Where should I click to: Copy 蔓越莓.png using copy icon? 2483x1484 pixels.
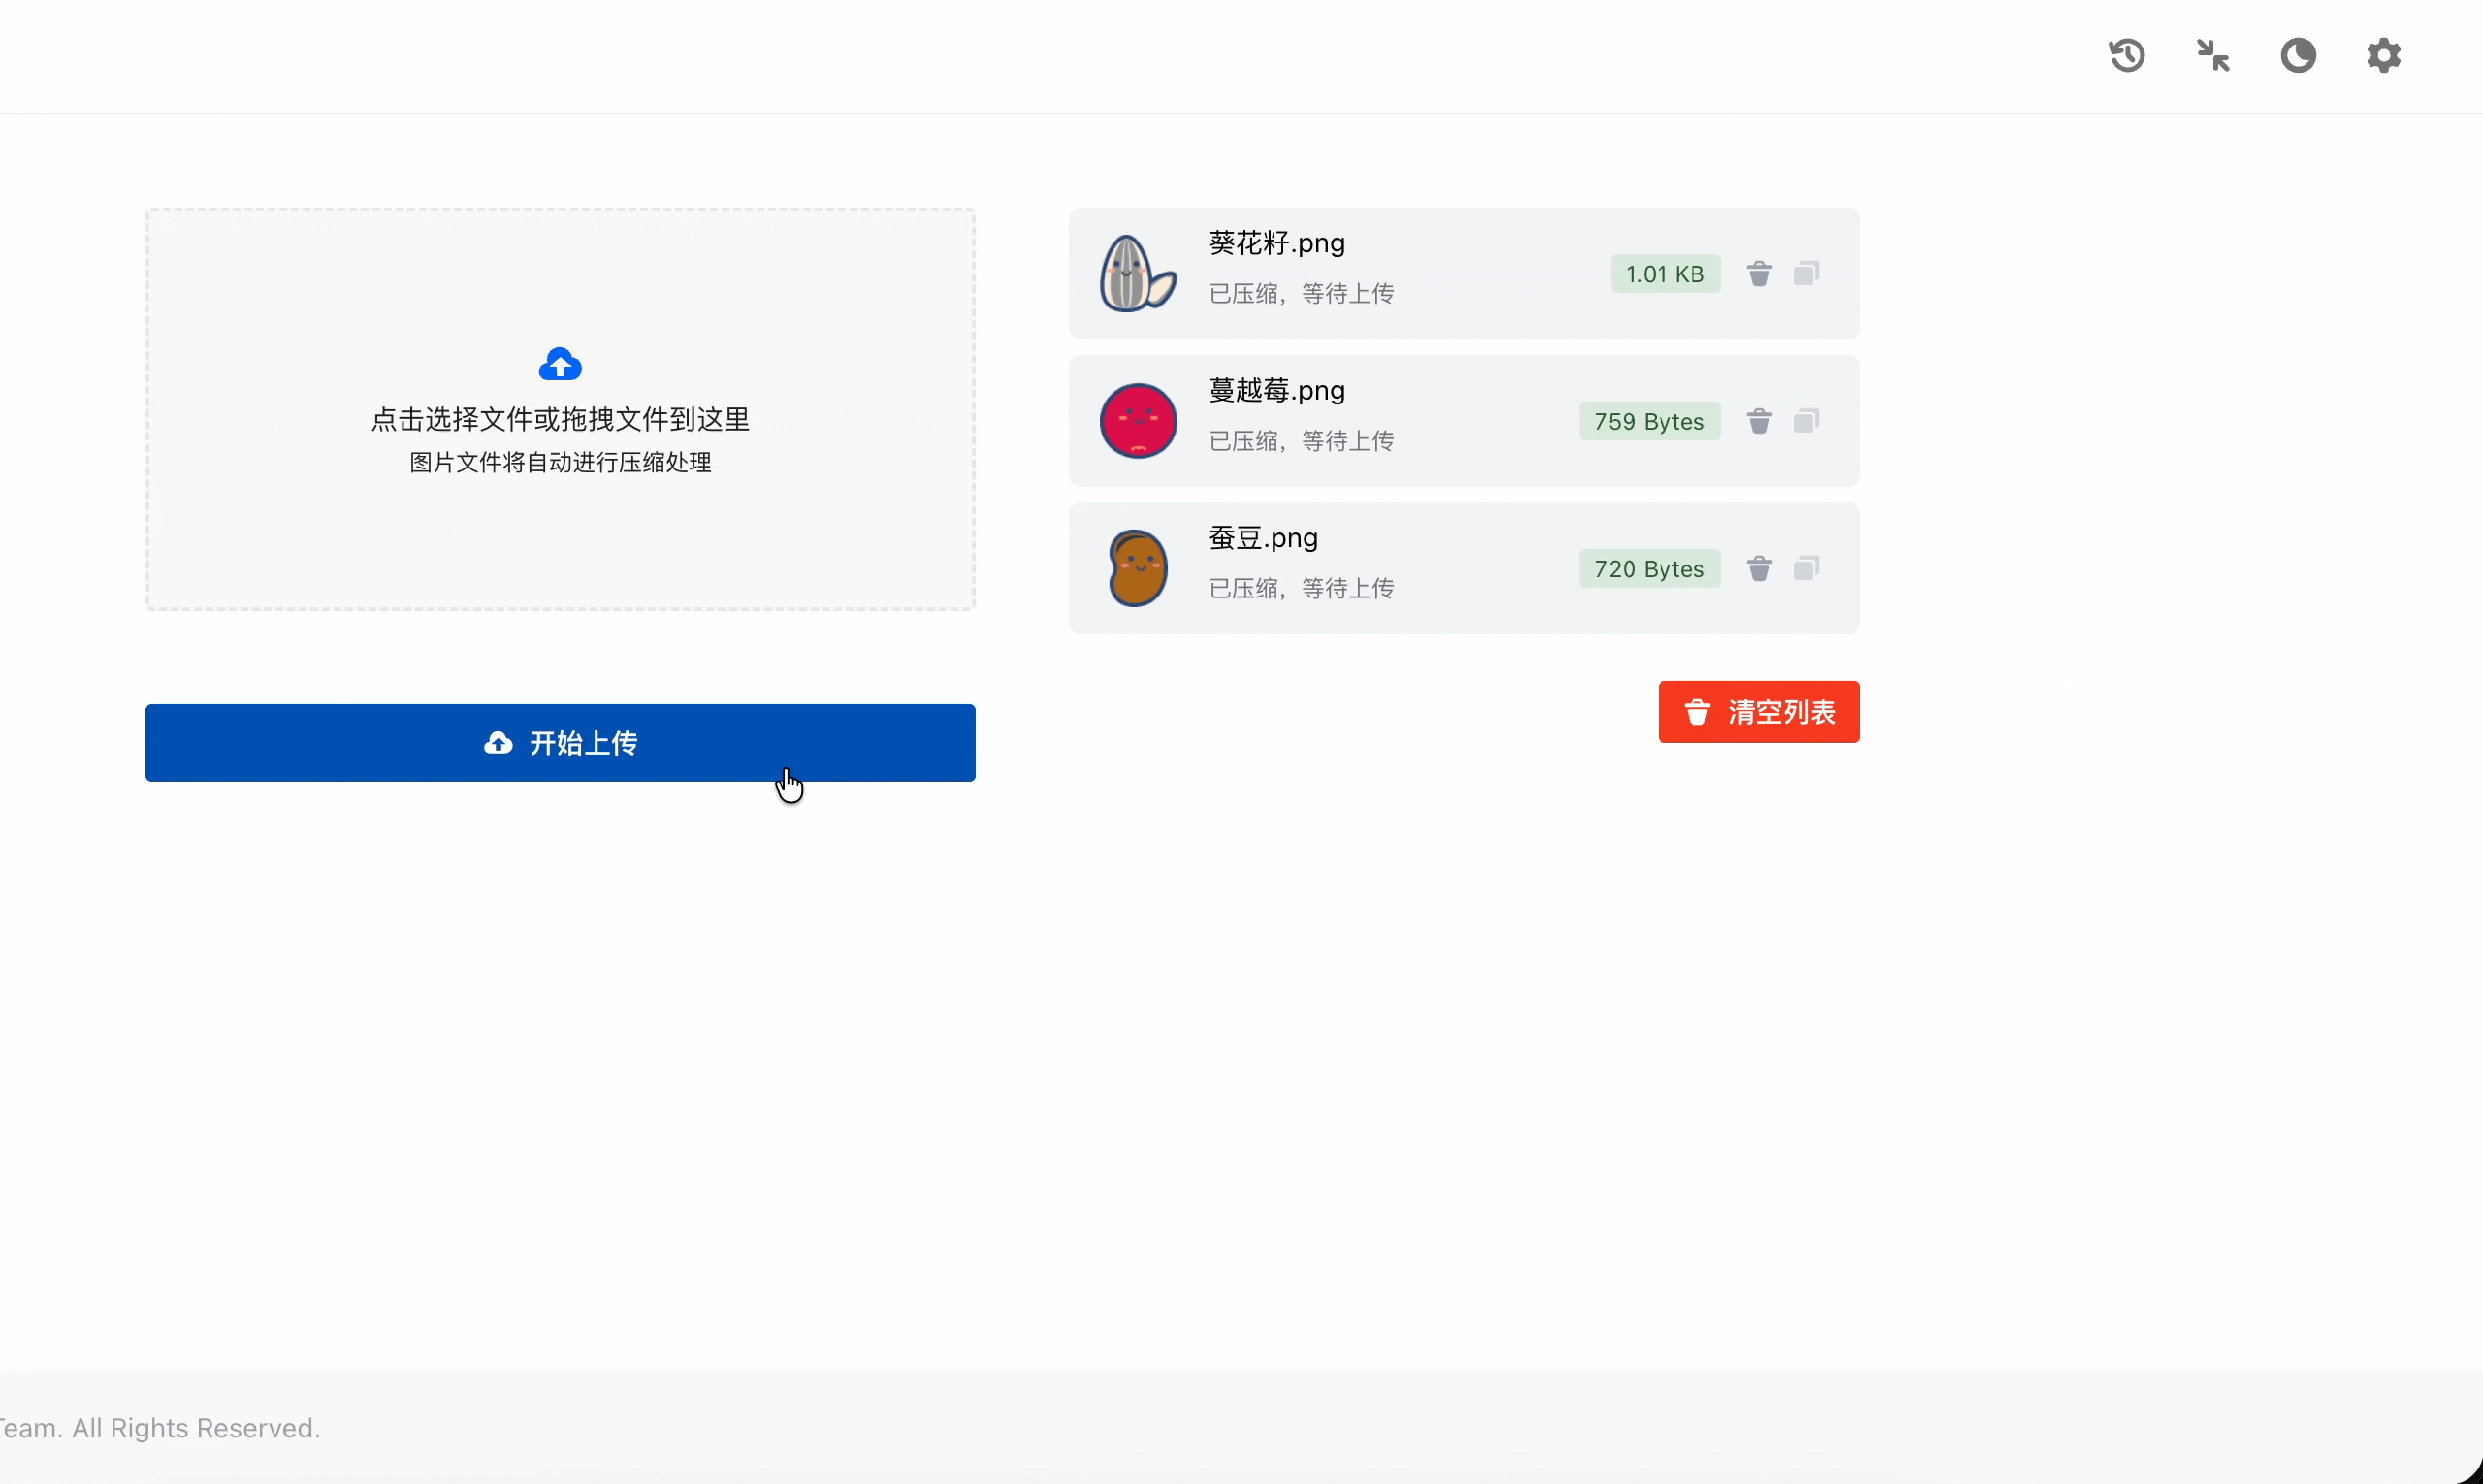pos(1806,421)
